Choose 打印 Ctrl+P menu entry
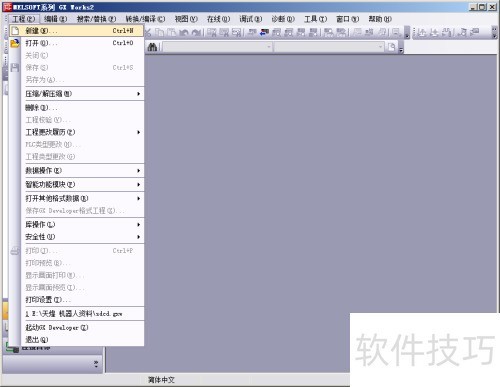Image resolution: width=500 pixels, height=387 pixels. pyautogui.click(x=77, y=251)
